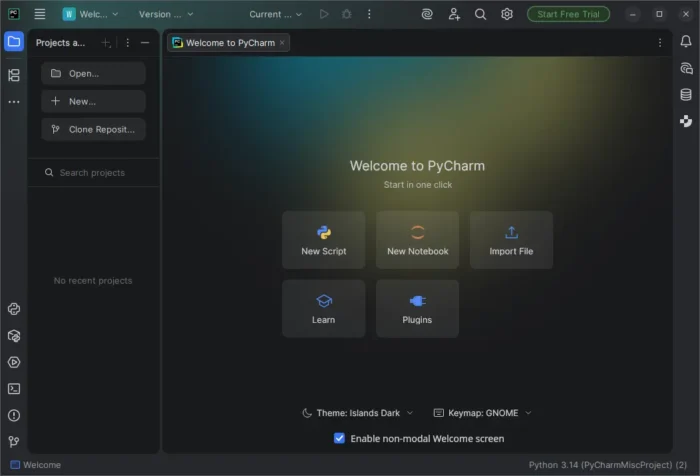This screenshot has height=476, width=700.
Task: Open the Version control dropdown
Action: point(167,14)
